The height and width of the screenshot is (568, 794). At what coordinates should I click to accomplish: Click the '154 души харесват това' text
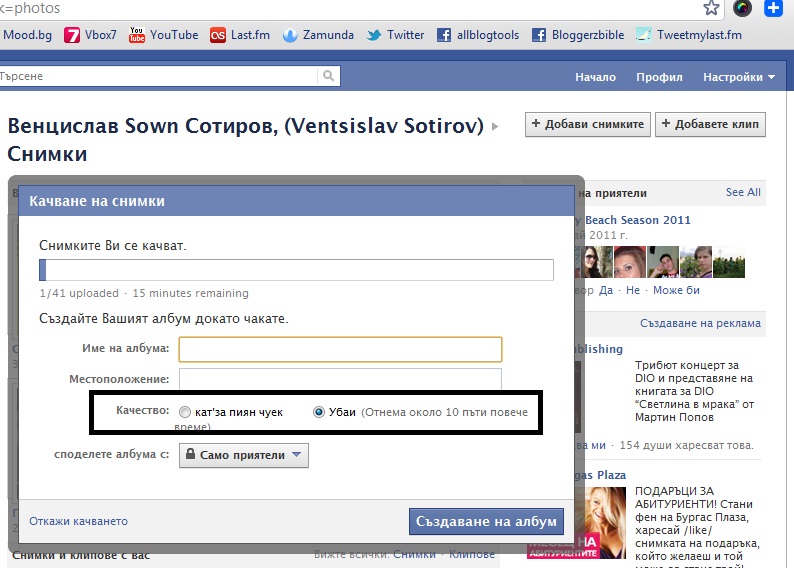click(x=686, y=445)
